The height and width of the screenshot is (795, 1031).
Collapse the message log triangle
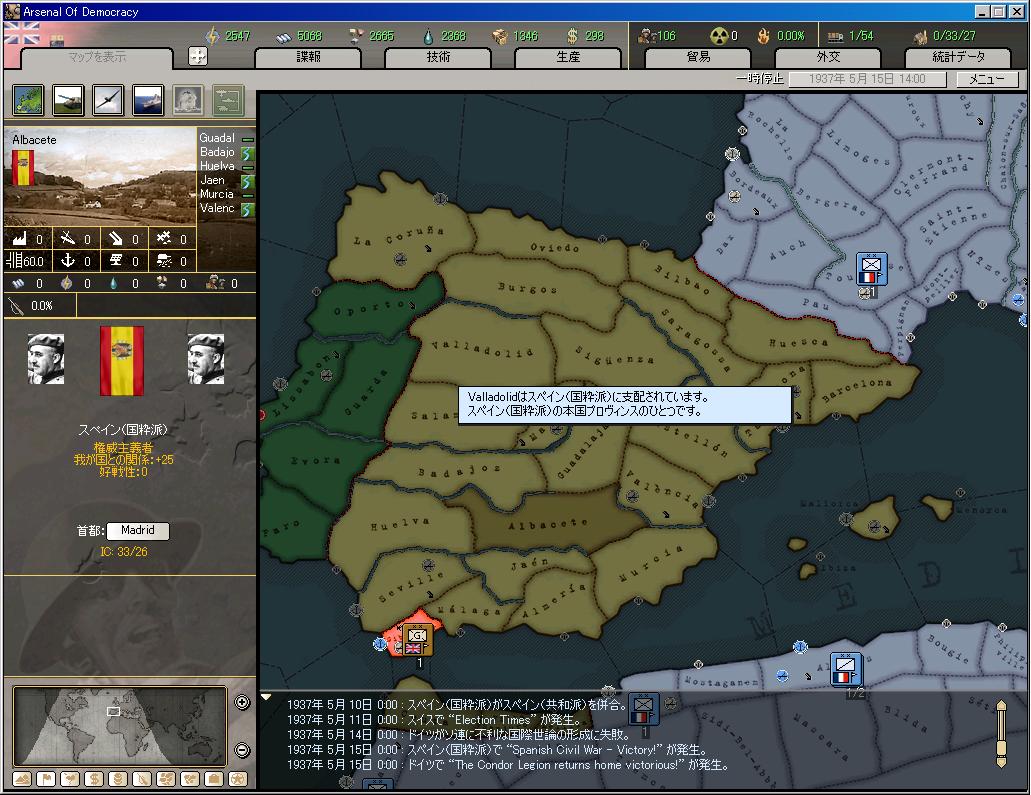(x=266, y=697)
